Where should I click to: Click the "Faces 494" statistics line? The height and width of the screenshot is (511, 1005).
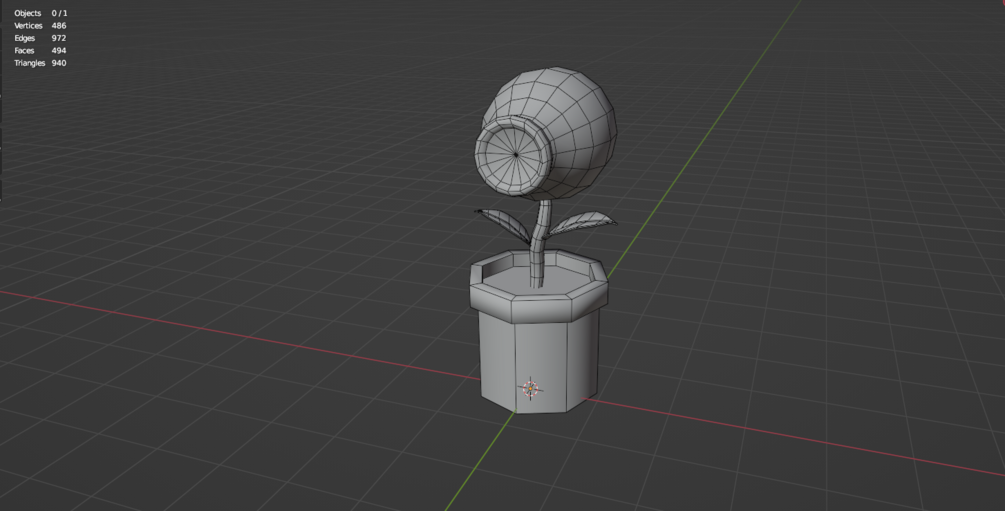pyautogui.click(x=40, y=50)
